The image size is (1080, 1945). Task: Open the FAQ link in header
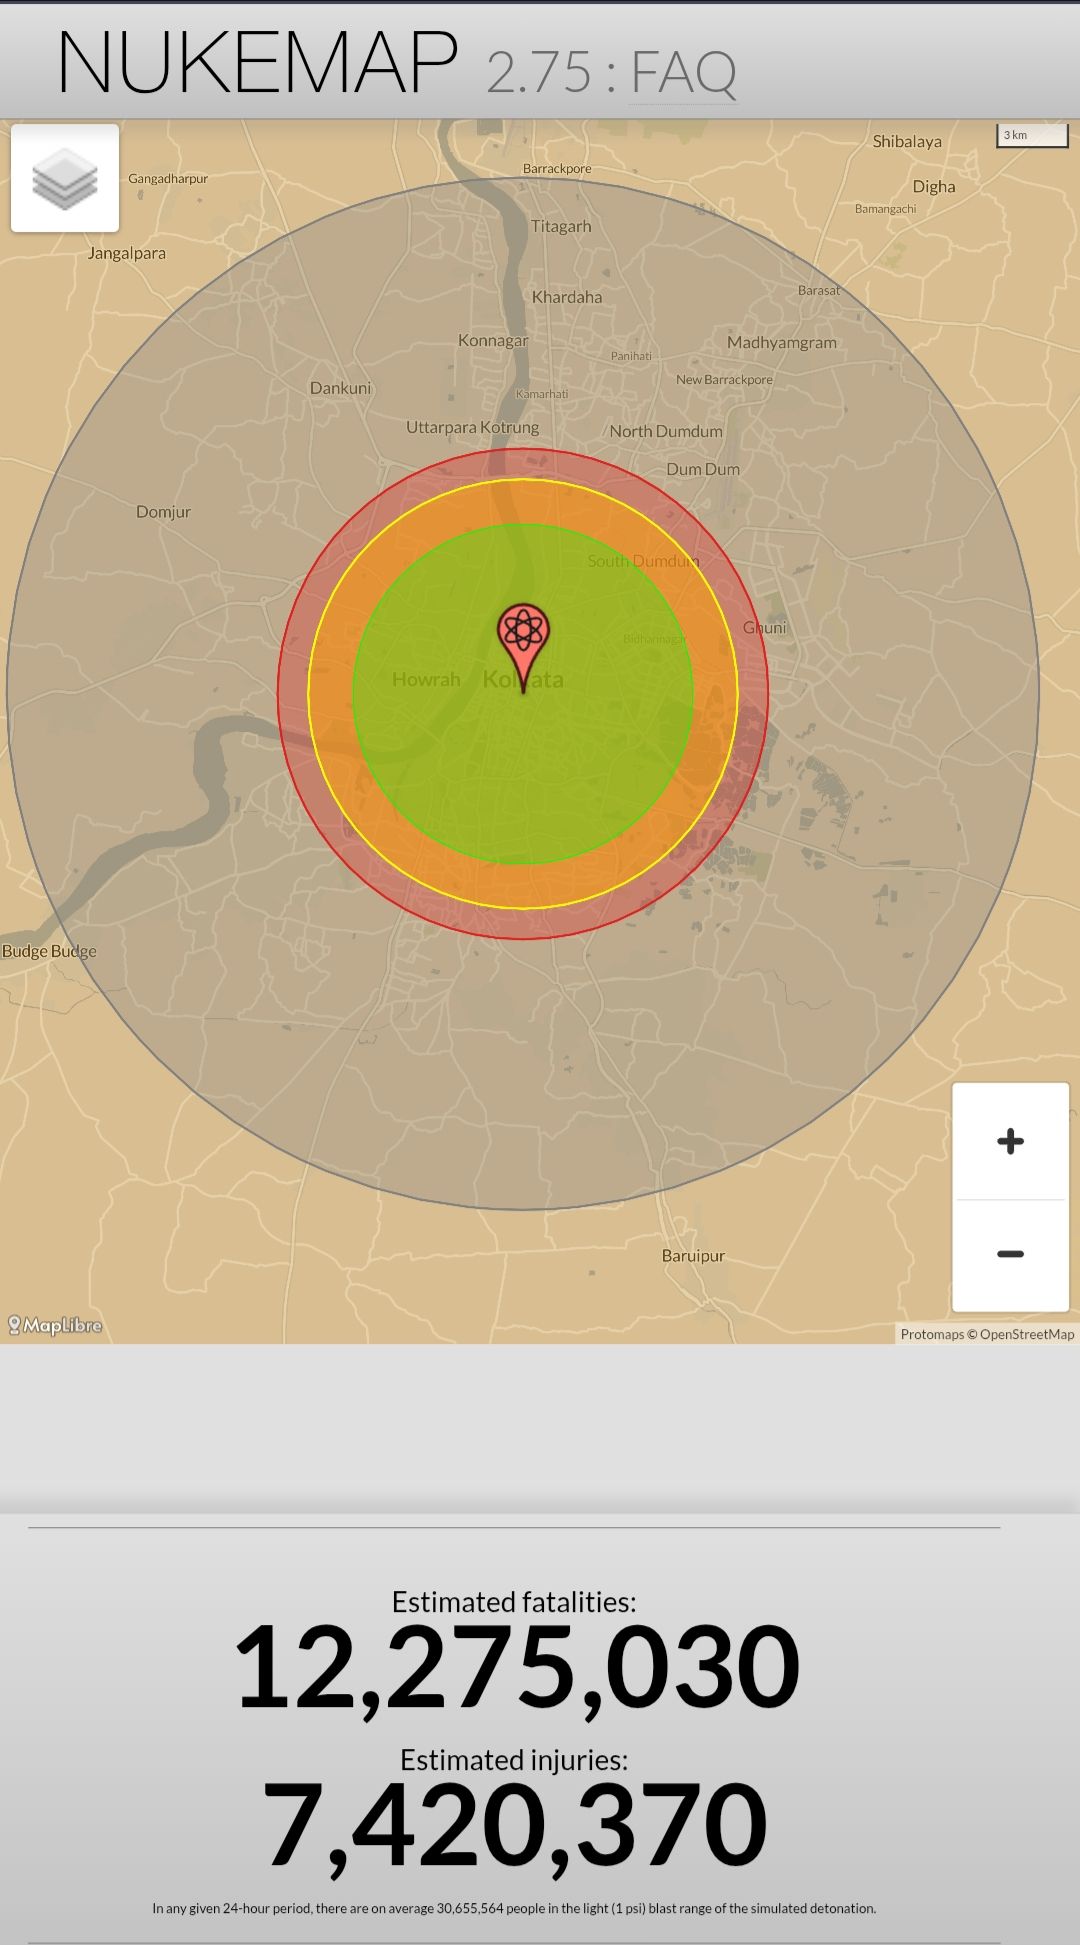683,72
